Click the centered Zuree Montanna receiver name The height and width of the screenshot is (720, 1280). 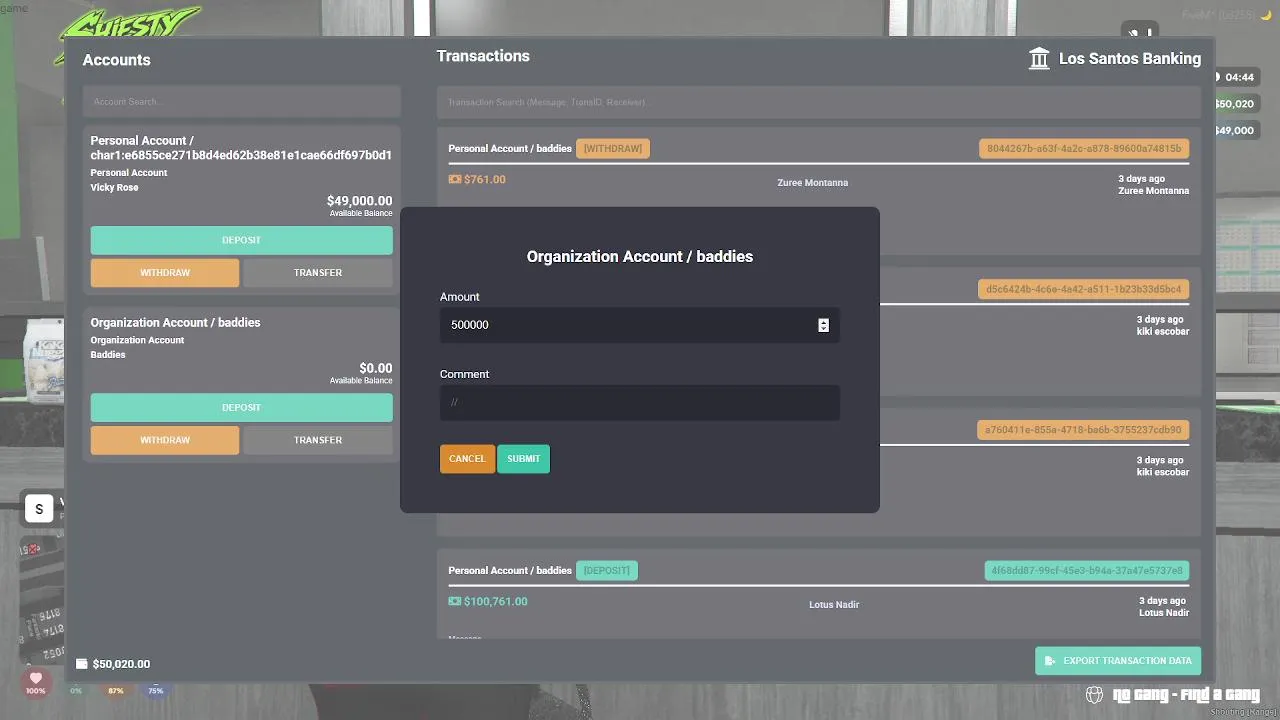coord(812,183)
